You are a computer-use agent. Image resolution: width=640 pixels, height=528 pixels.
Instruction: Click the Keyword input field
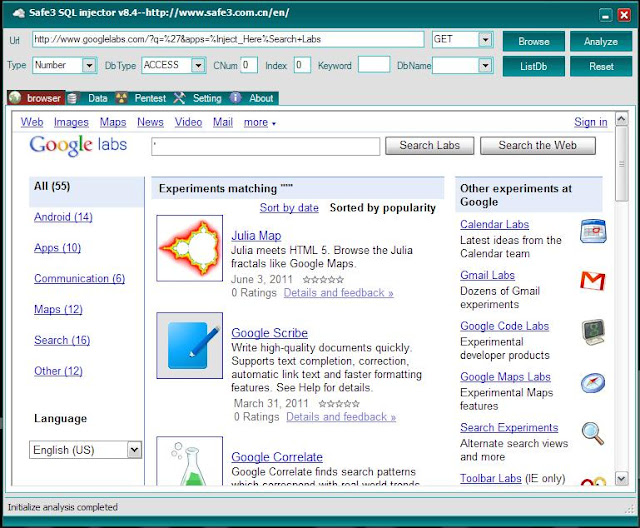[x=374, y=65]
